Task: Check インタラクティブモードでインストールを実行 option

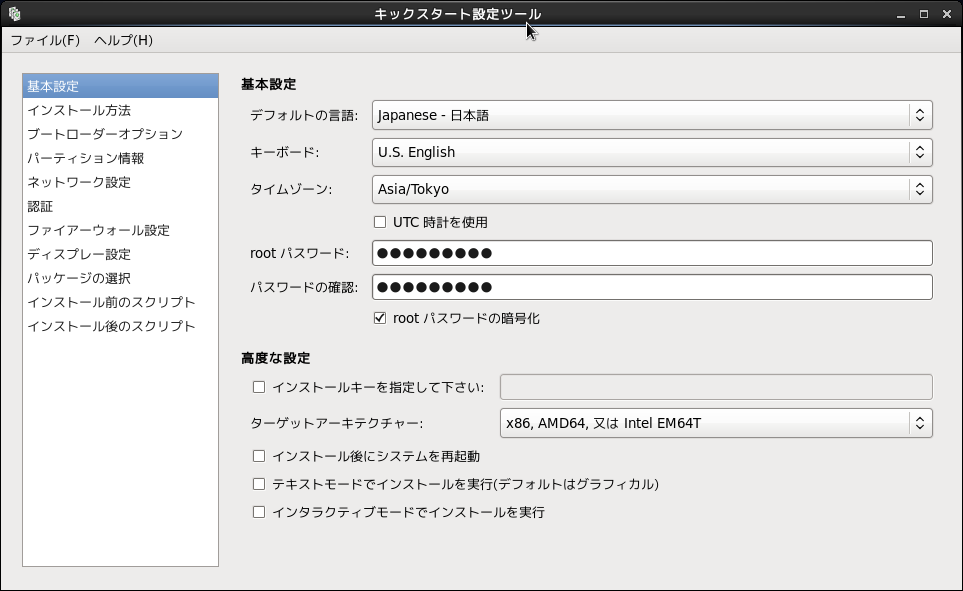Action: pos(259,512)
